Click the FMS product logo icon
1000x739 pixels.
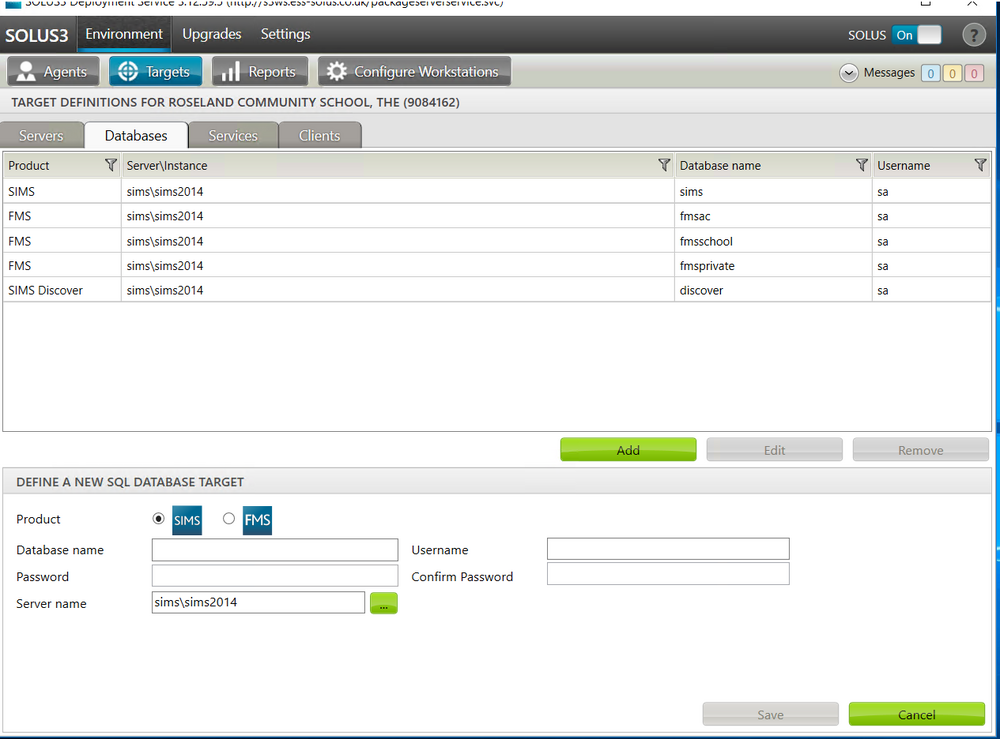click(257, 520)
